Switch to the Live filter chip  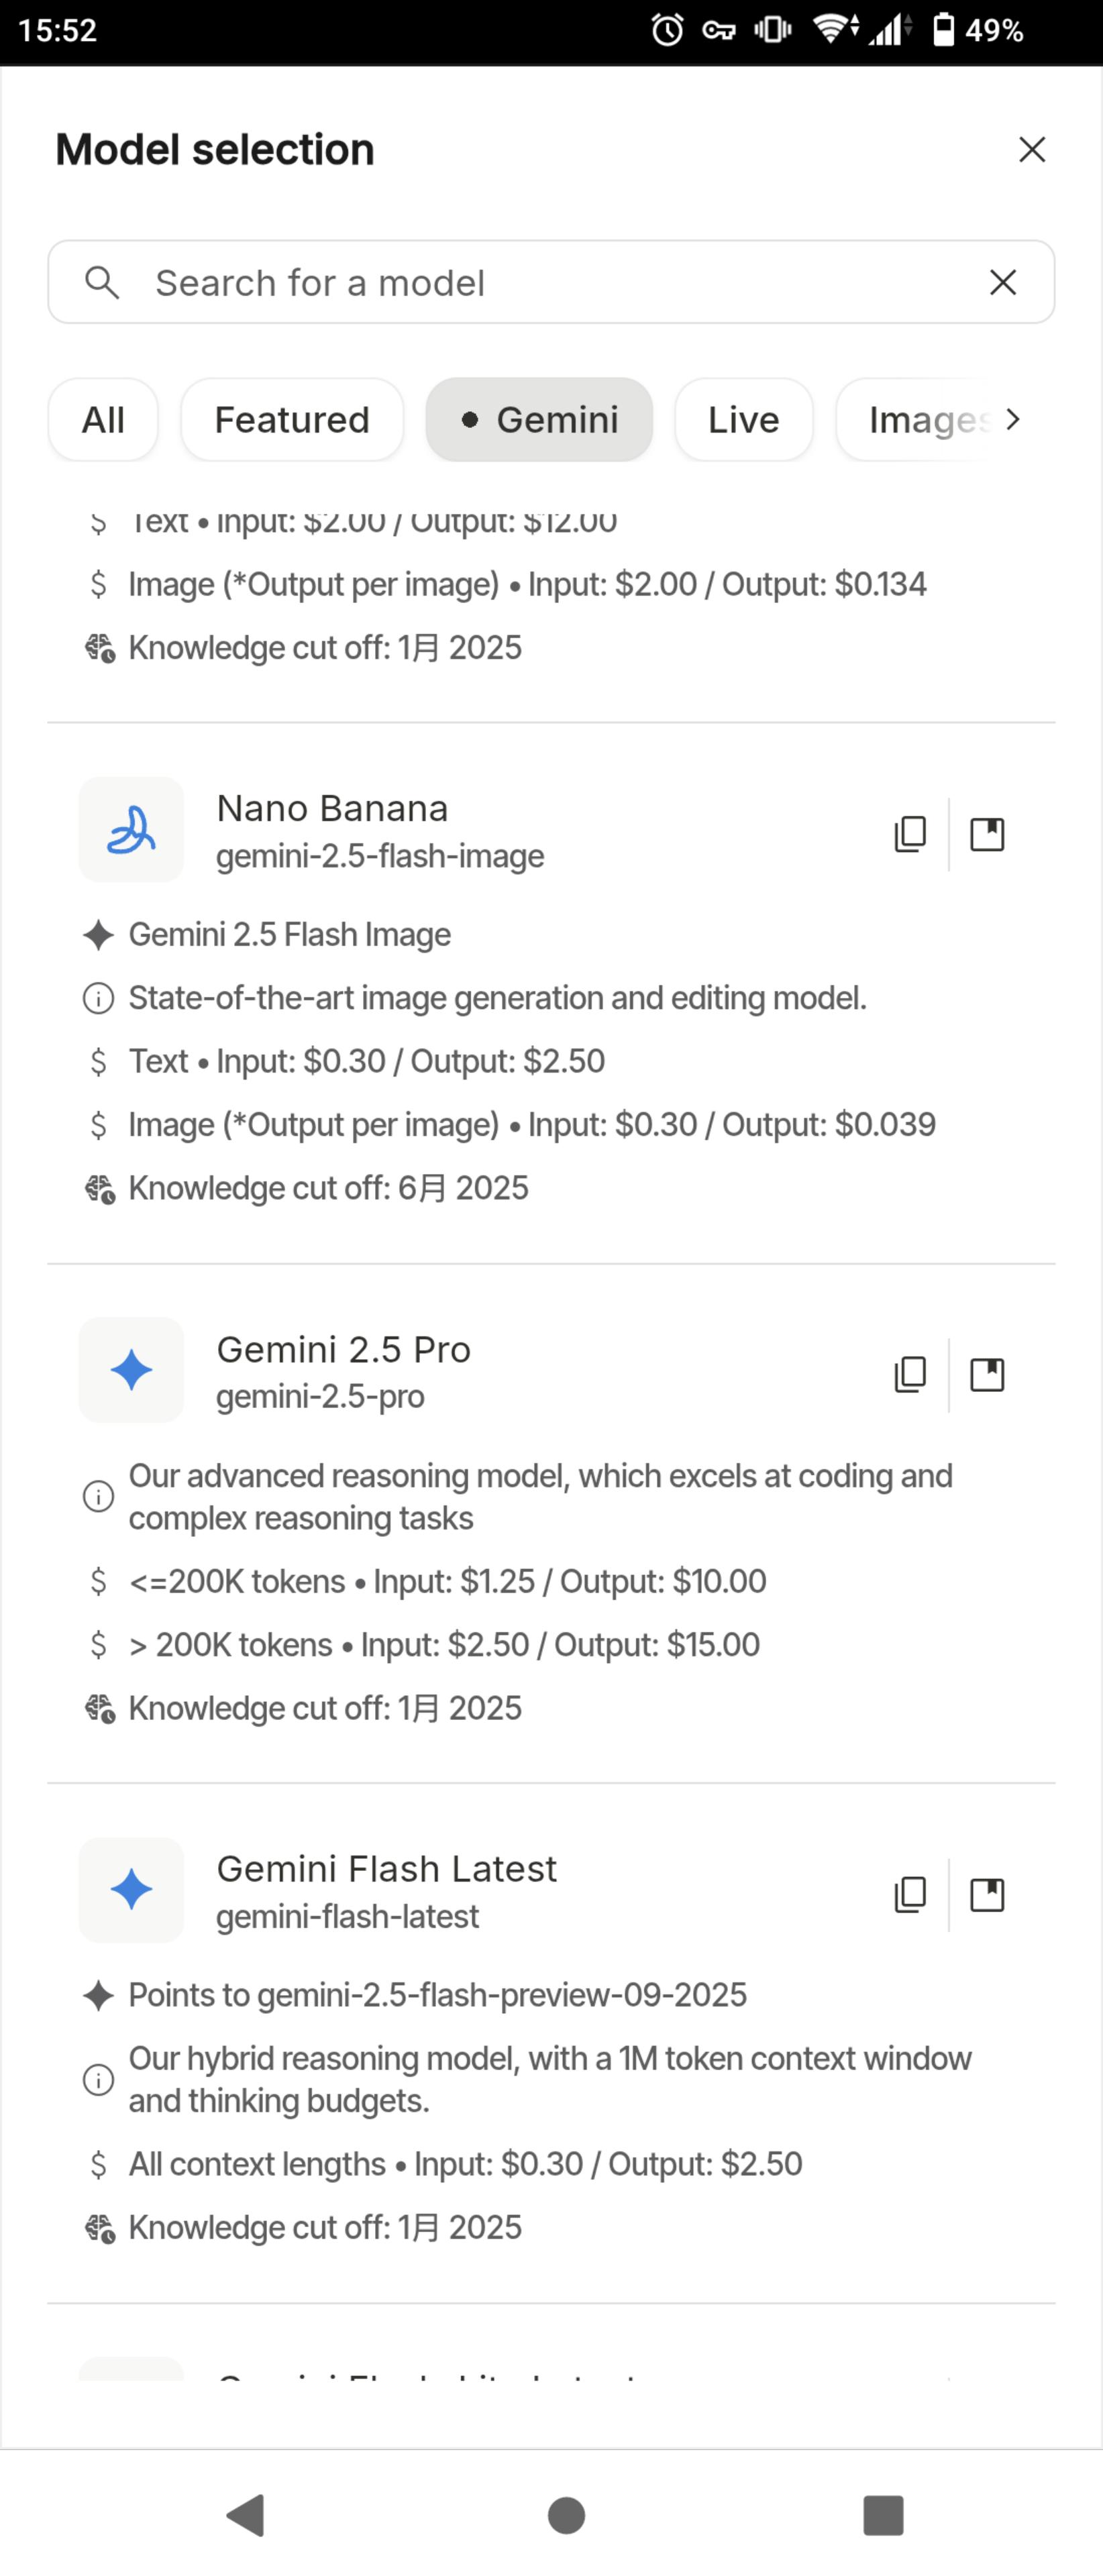(x=743, y=420)
